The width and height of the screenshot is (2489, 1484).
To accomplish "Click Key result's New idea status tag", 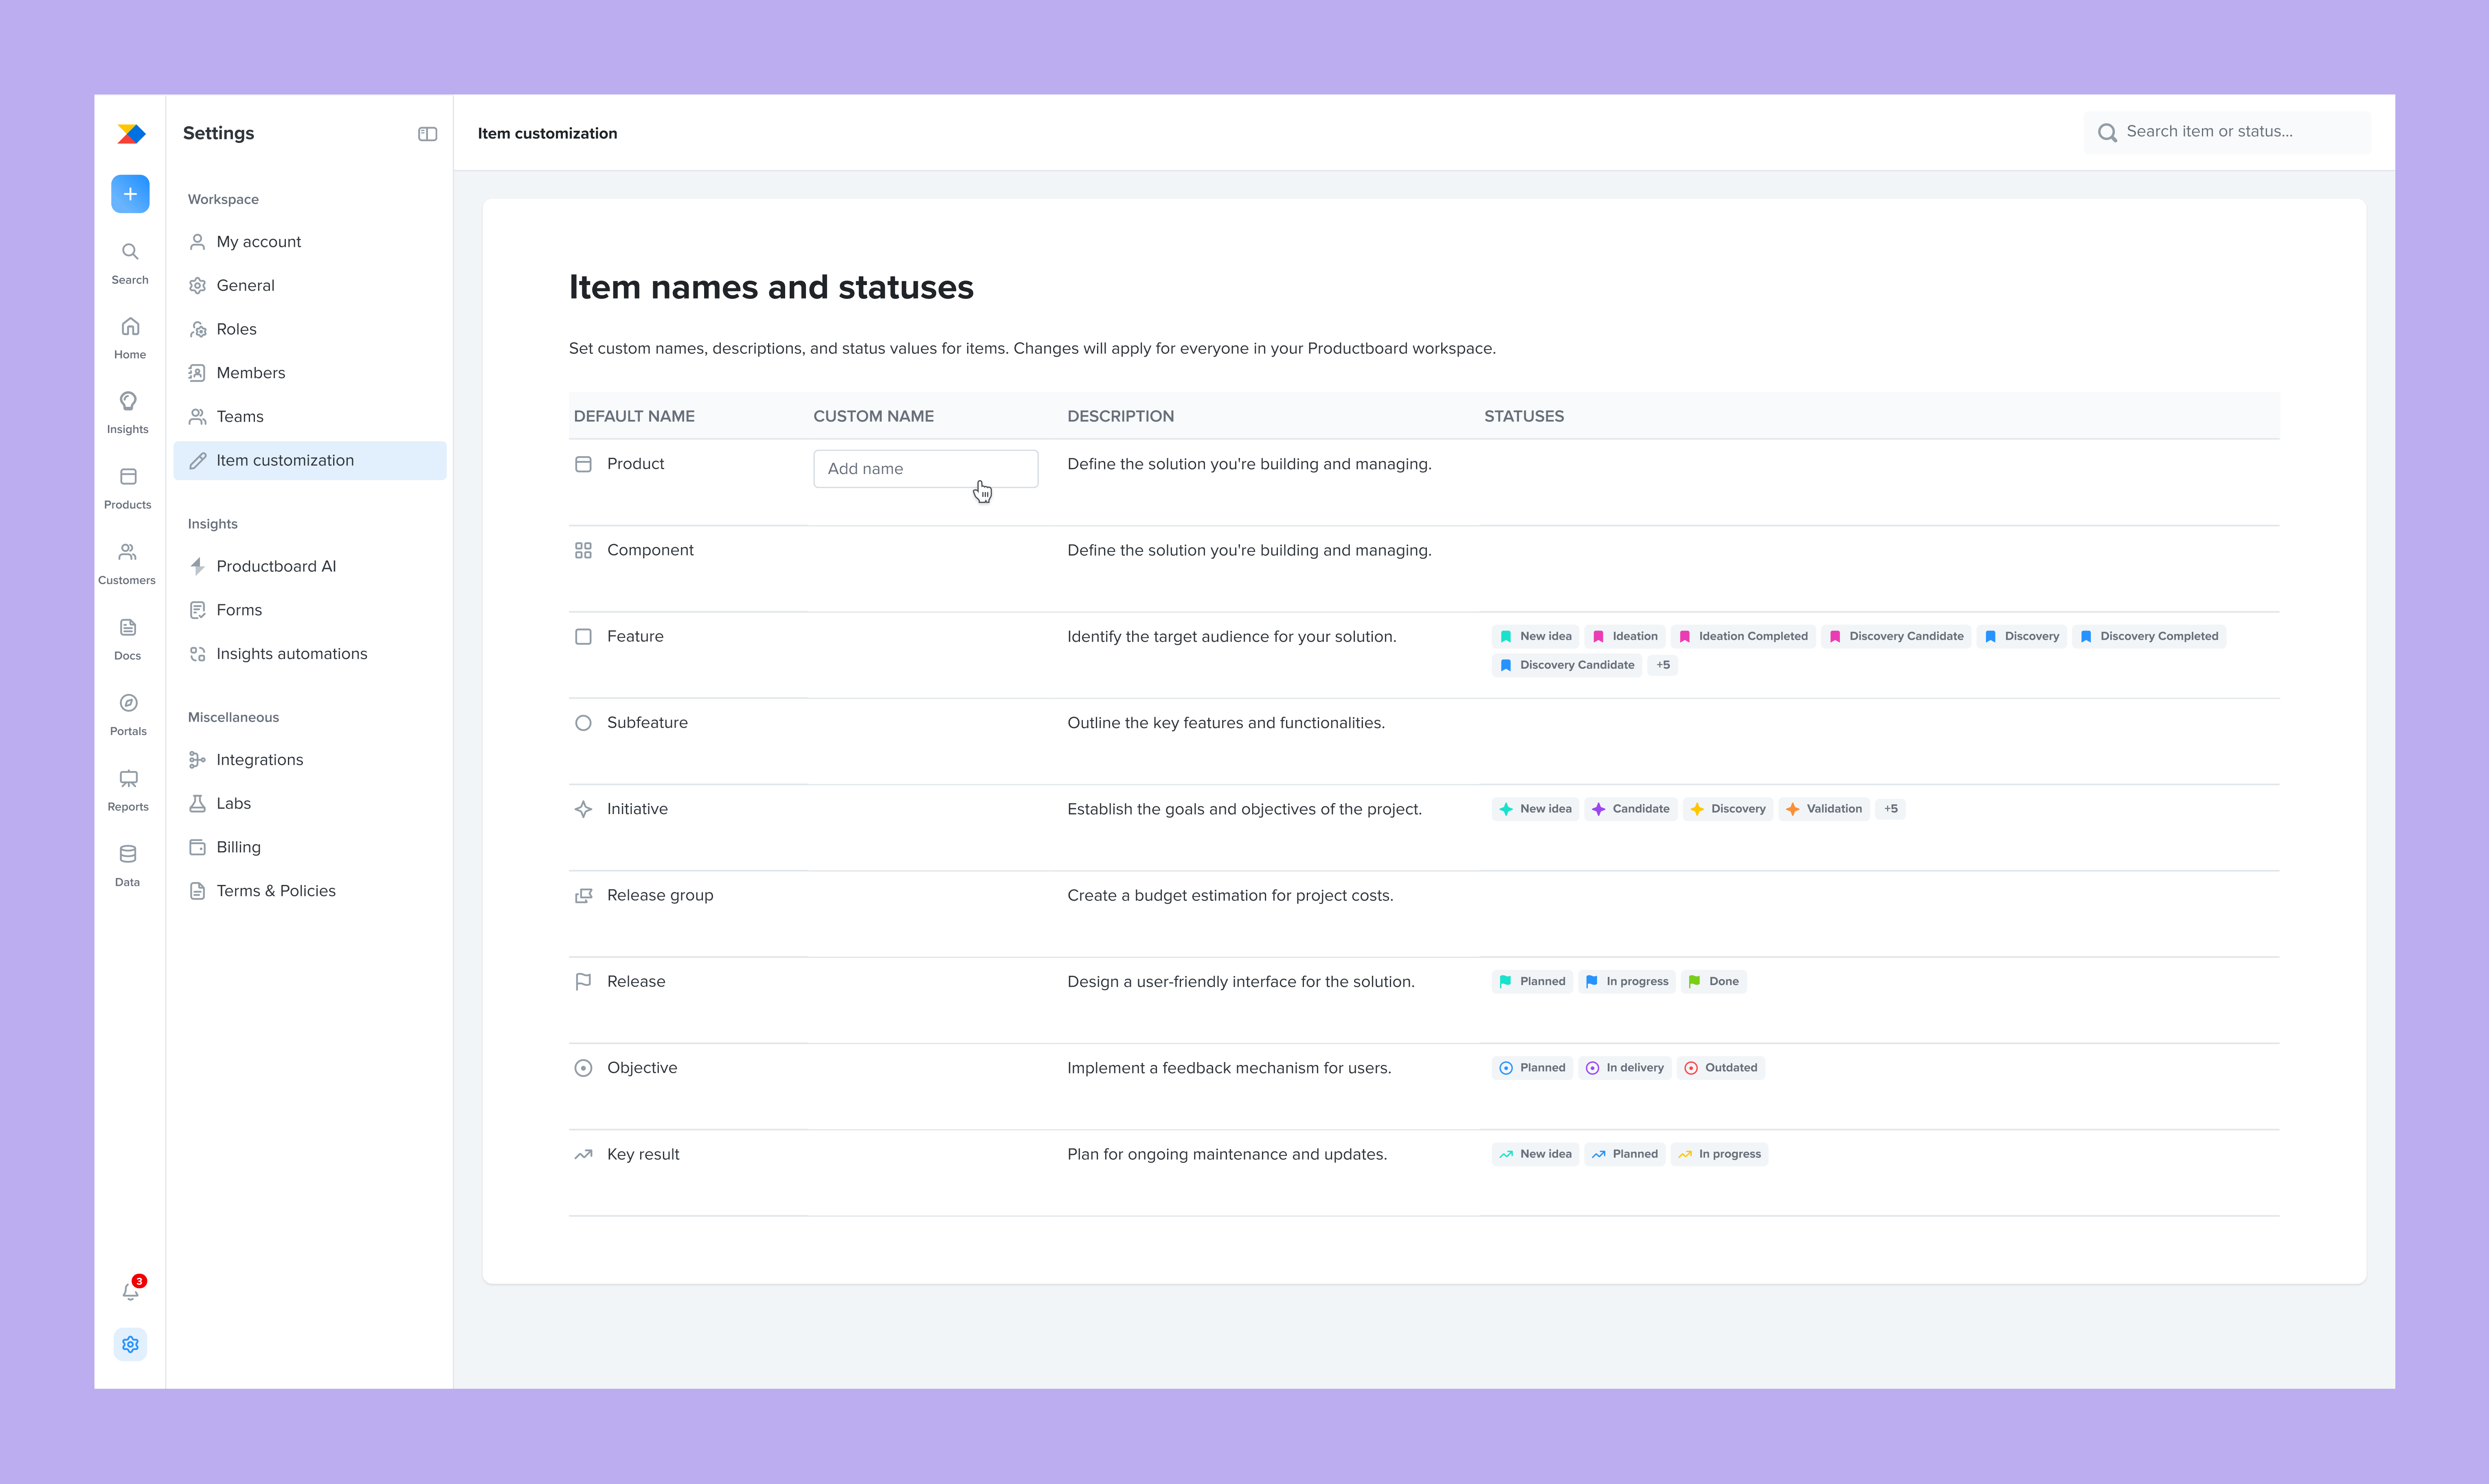I will coord(1535,1154).
